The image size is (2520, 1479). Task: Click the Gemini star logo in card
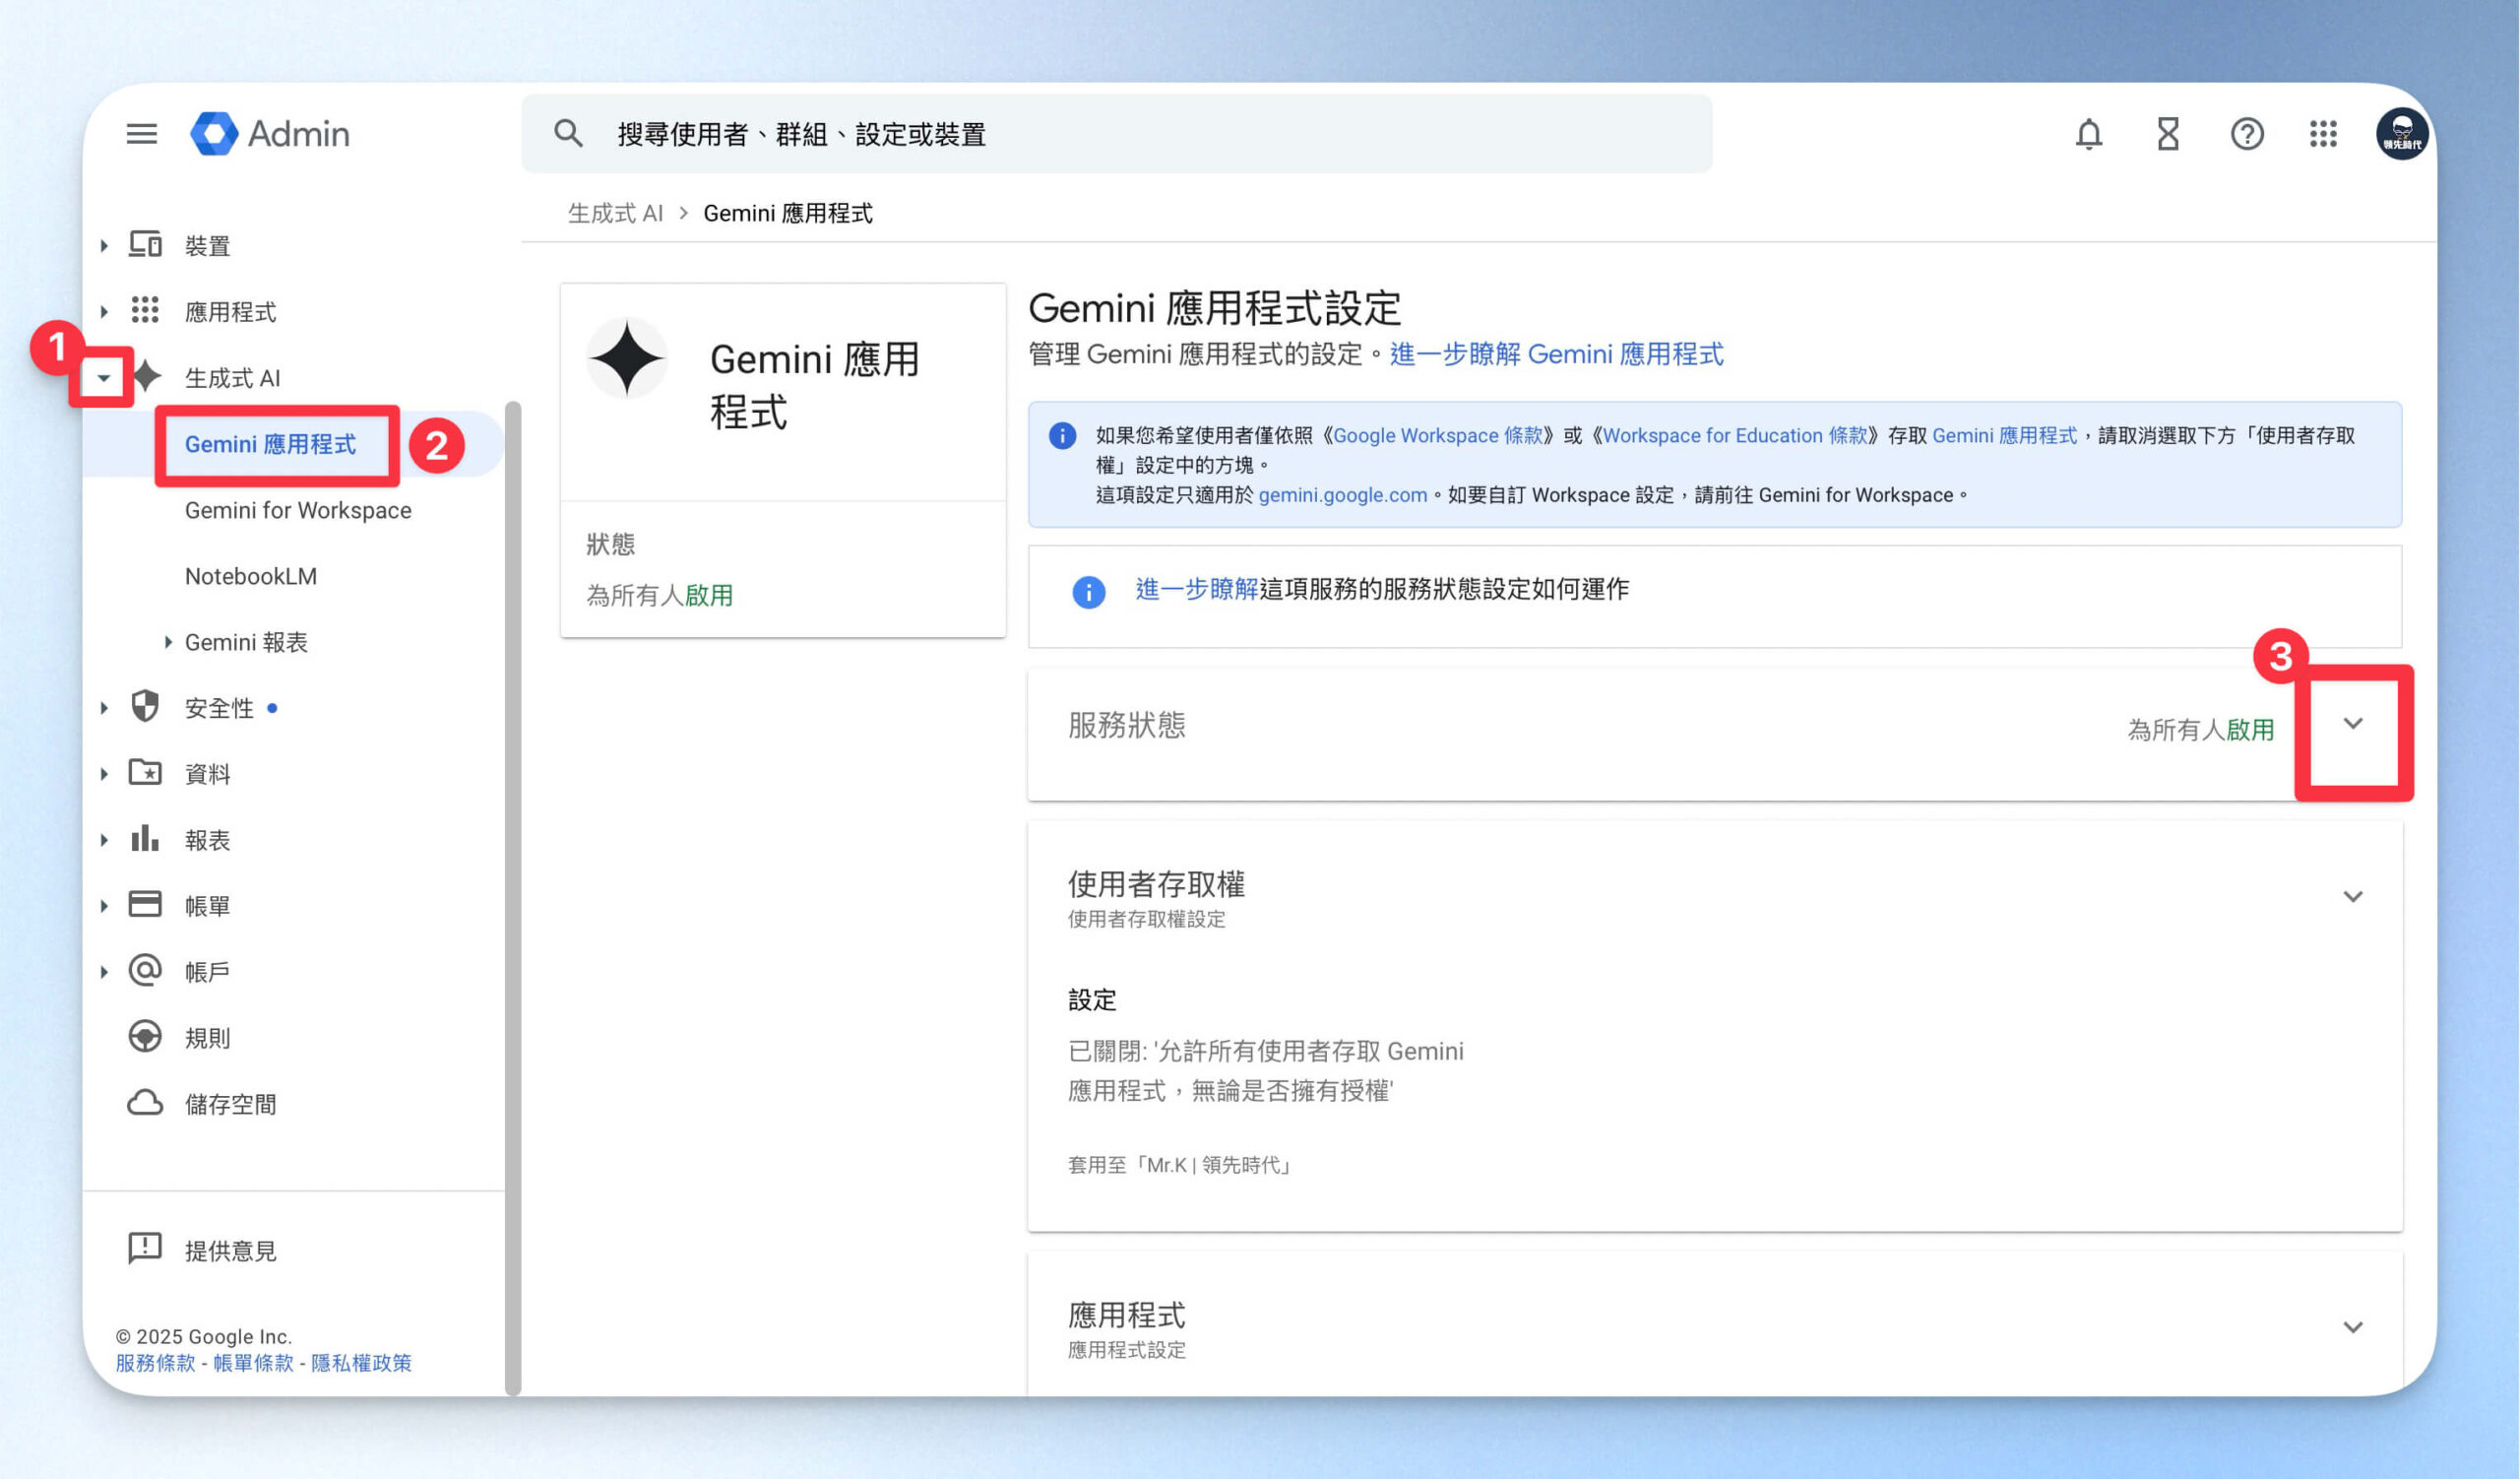(x=627, y=358)
